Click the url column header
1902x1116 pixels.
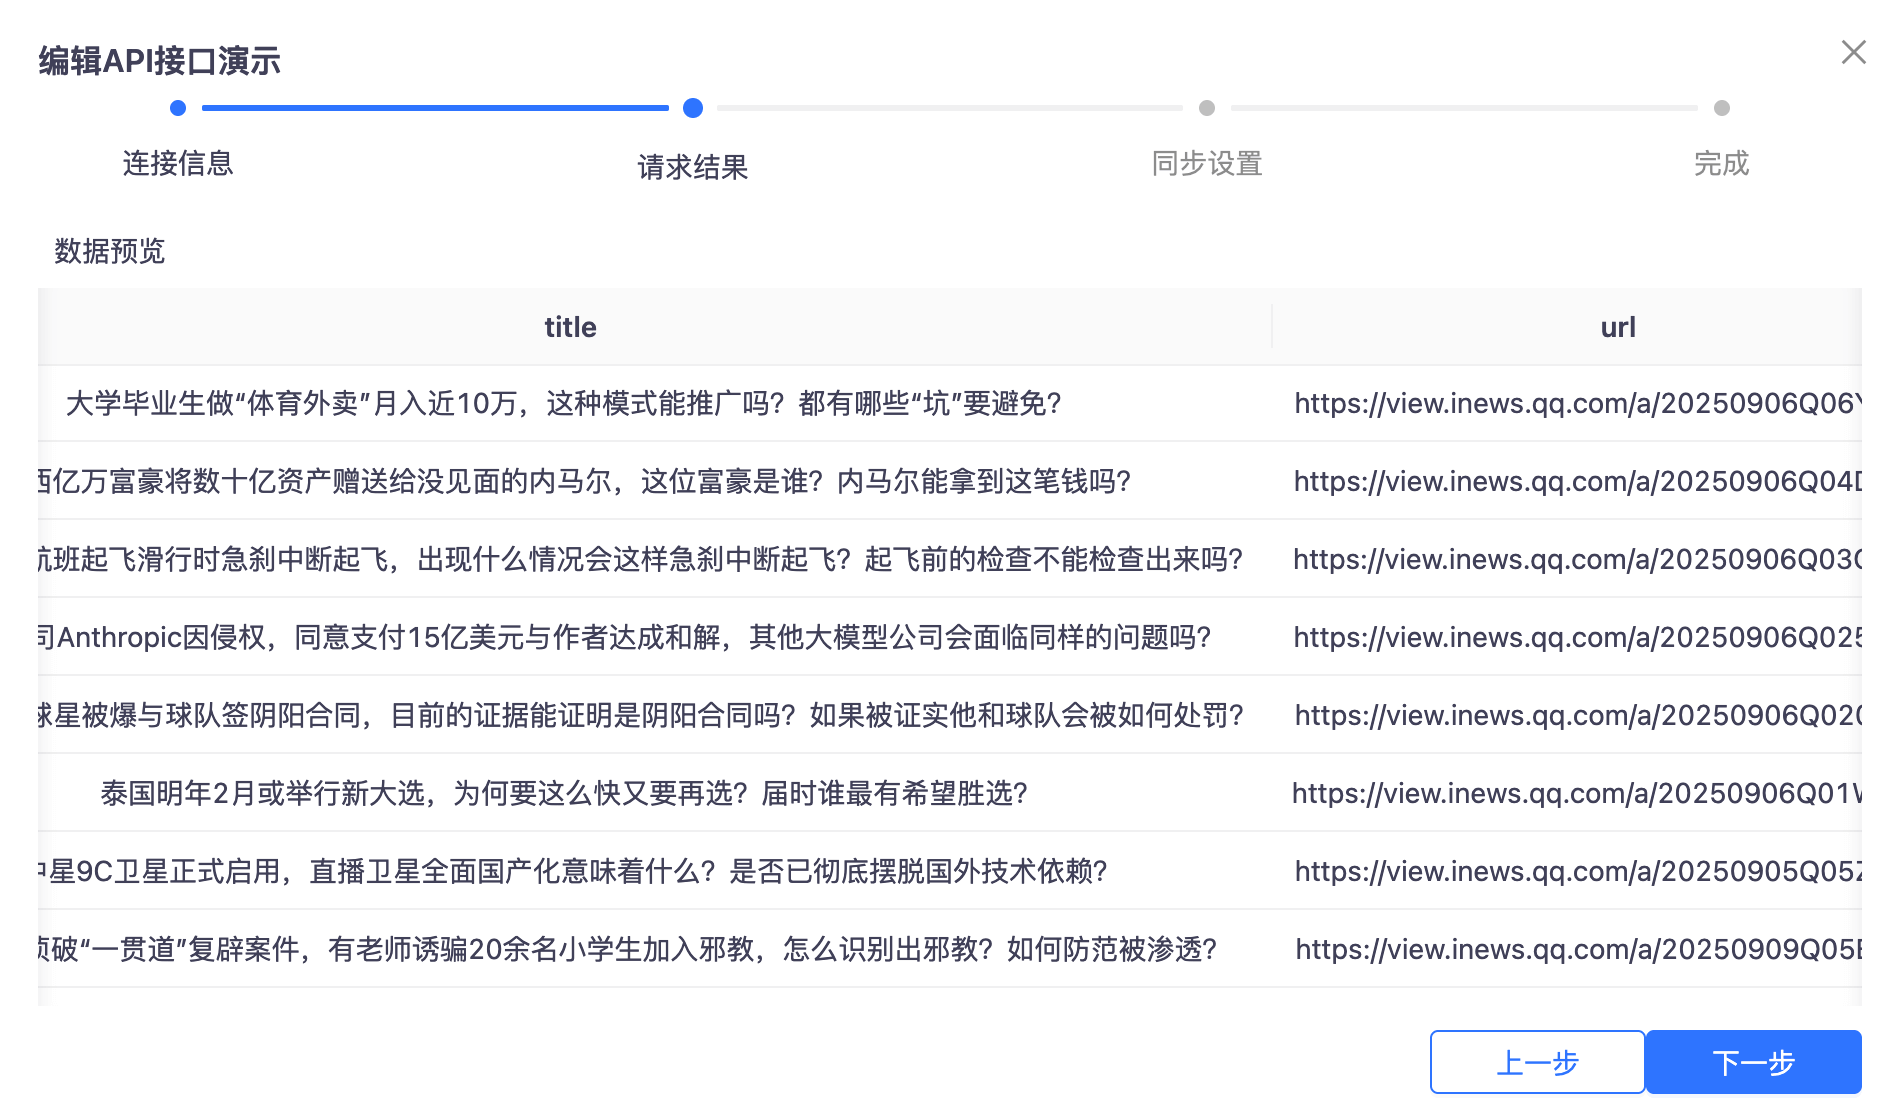pyautogui.click(x=1617, y=327)
